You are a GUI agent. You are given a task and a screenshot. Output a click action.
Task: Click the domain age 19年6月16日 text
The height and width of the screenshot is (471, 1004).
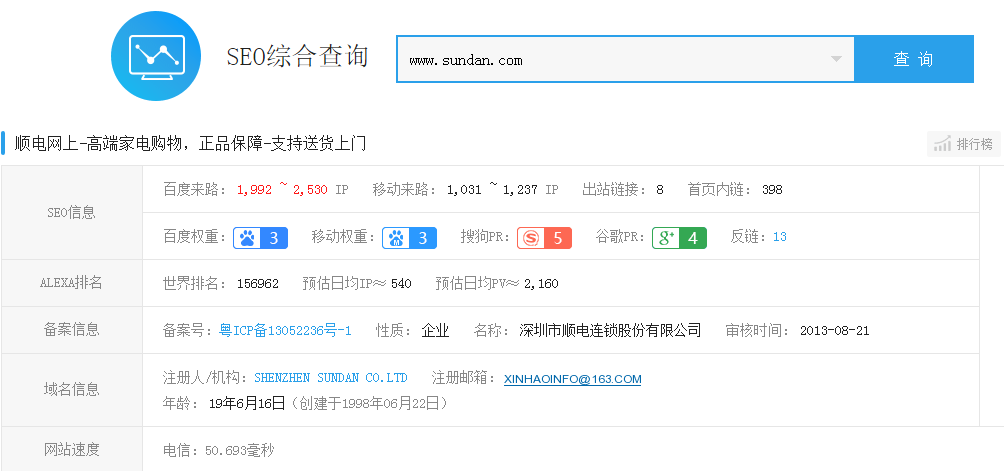click(x=247, y=403)
